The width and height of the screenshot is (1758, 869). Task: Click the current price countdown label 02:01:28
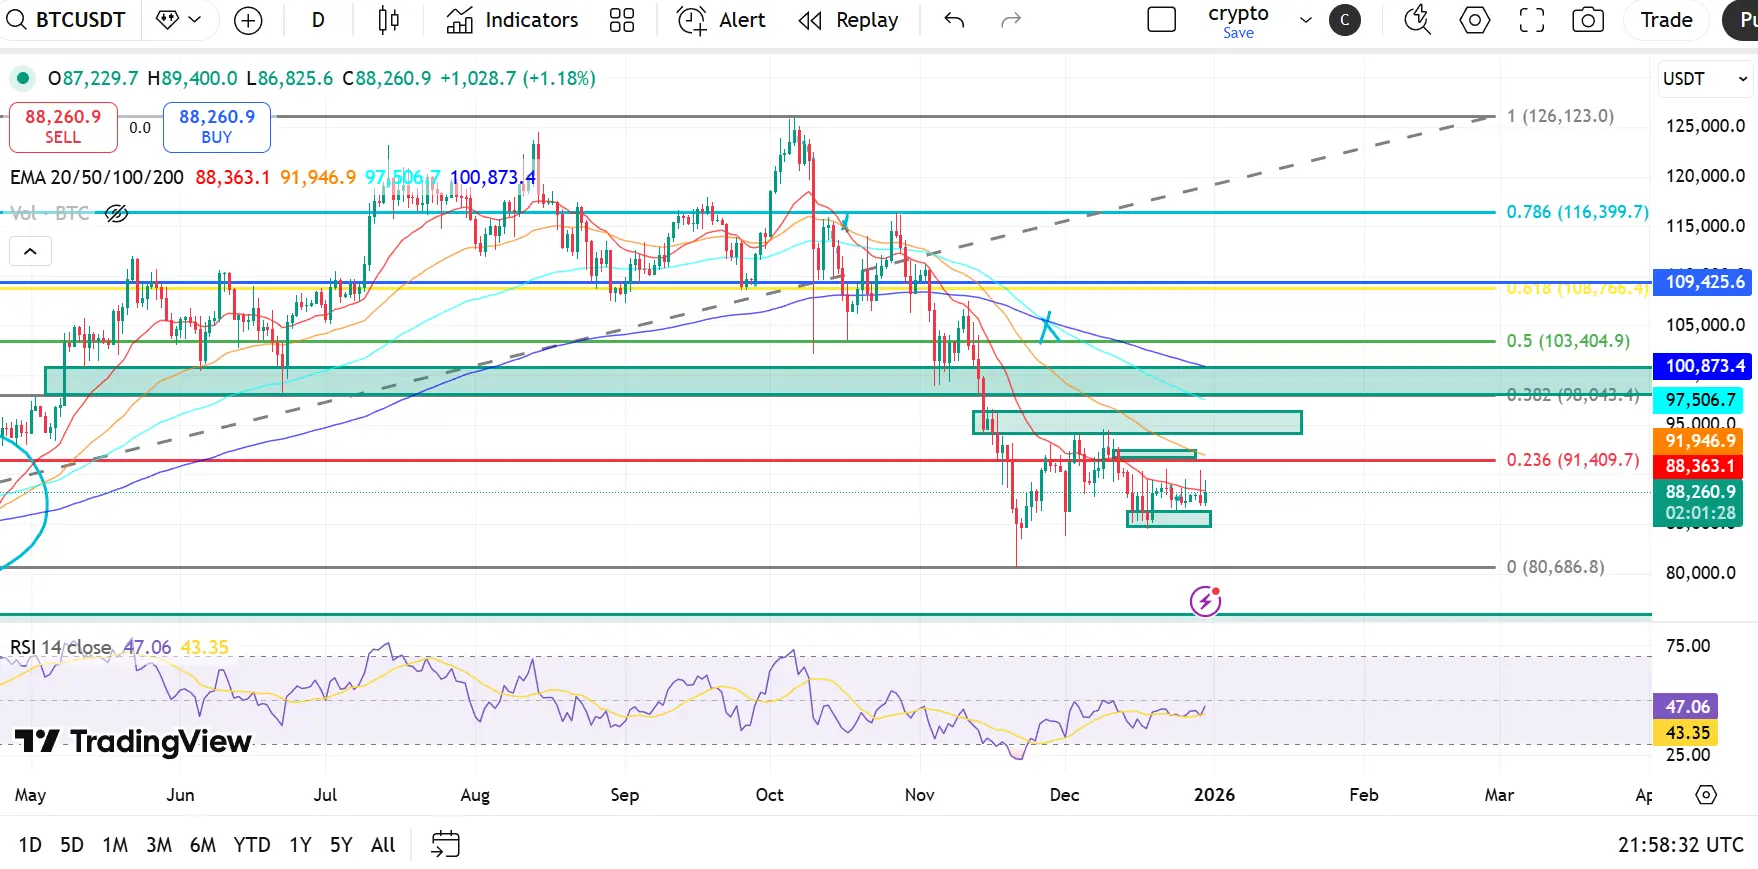pos(1700,513)
